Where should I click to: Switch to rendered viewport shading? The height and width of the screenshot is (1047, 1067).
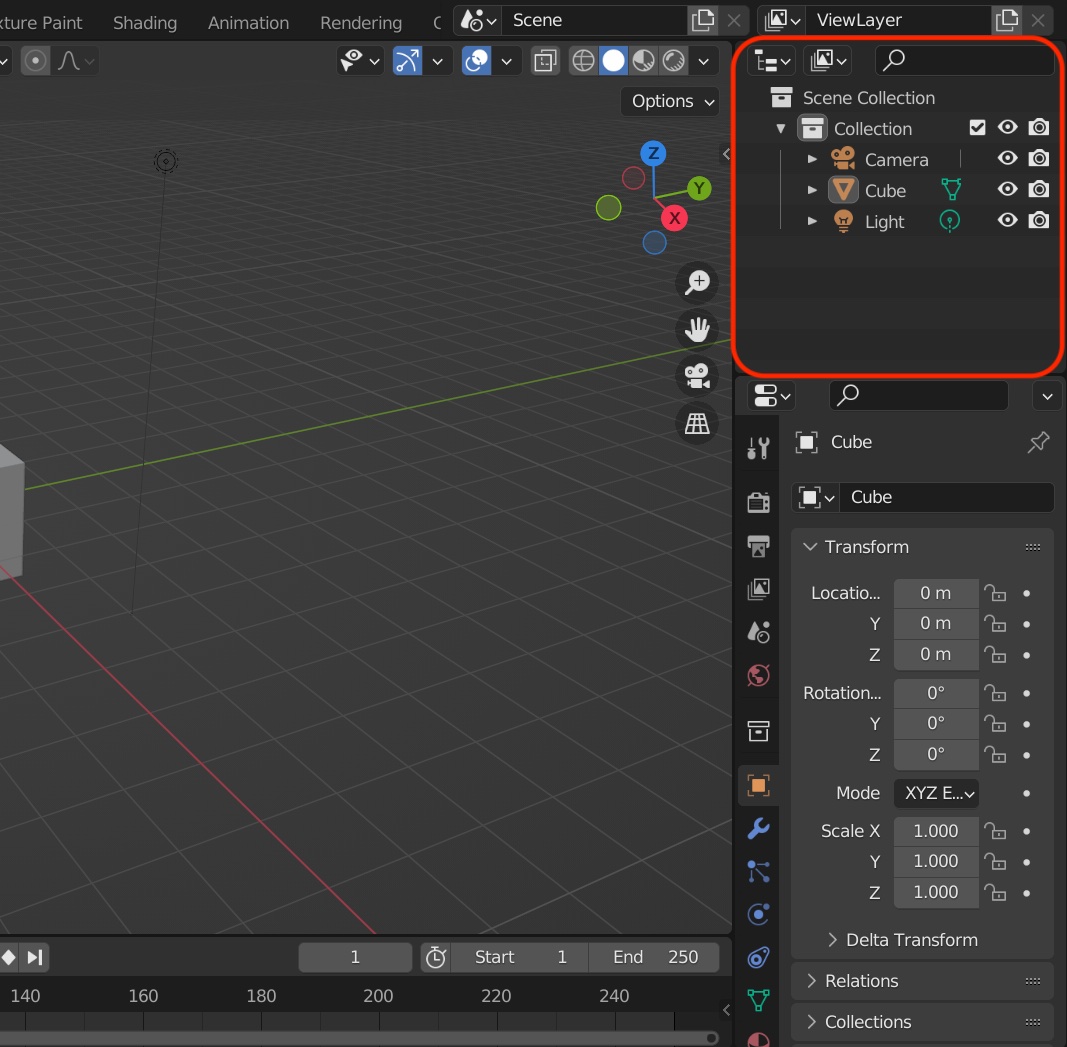674,61
